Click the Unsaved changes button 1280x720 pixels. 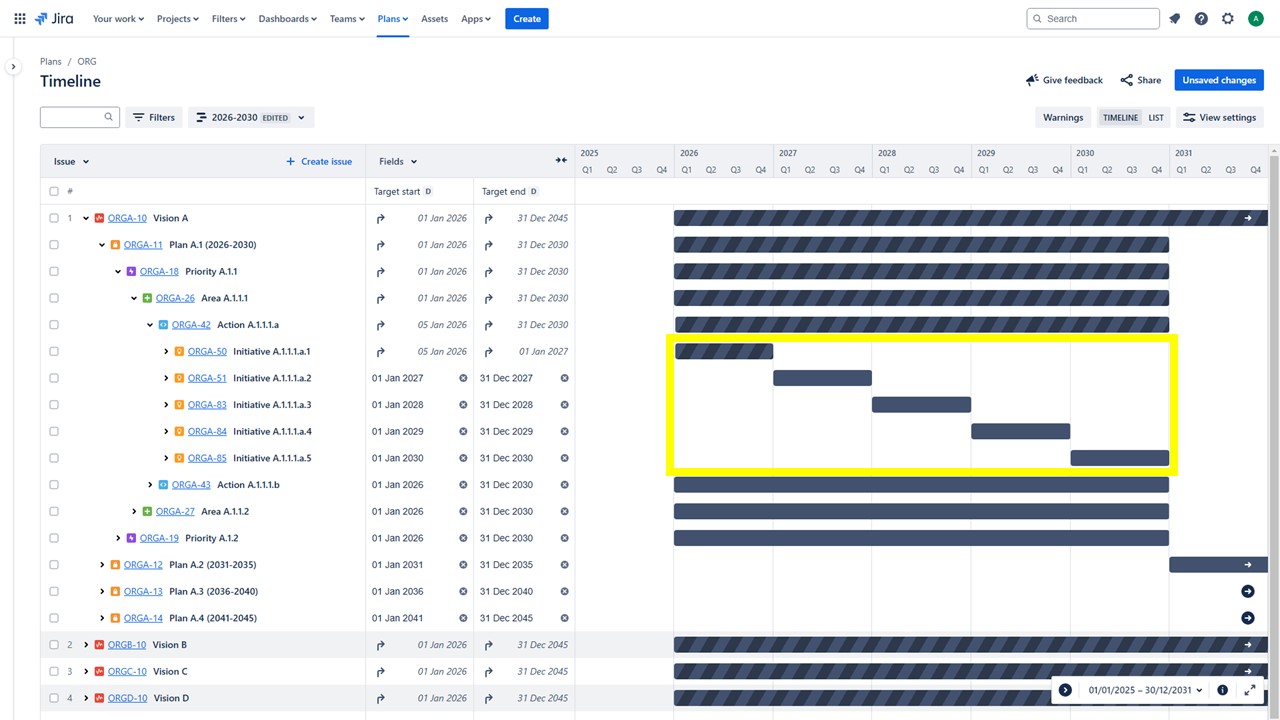(x=1219, y=80)
